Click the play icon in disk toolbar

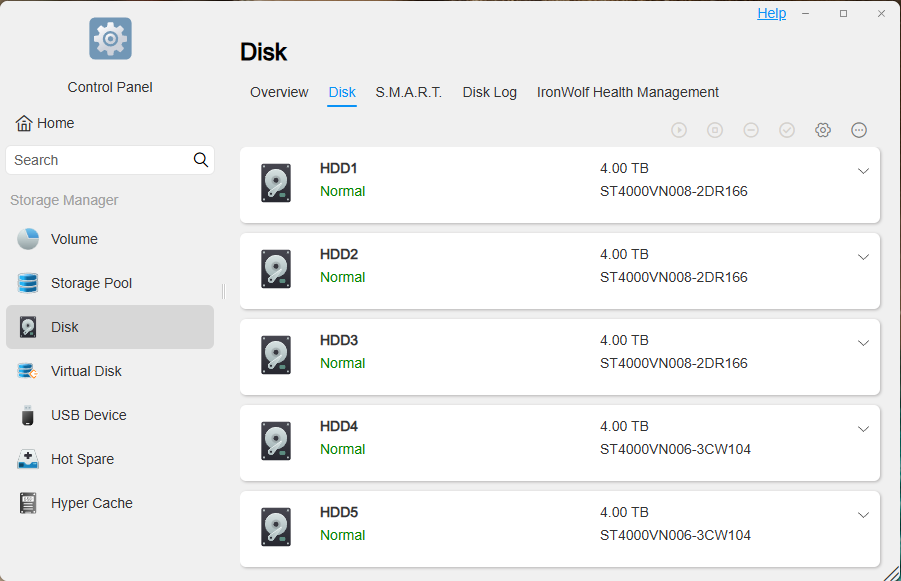point(679,130)
